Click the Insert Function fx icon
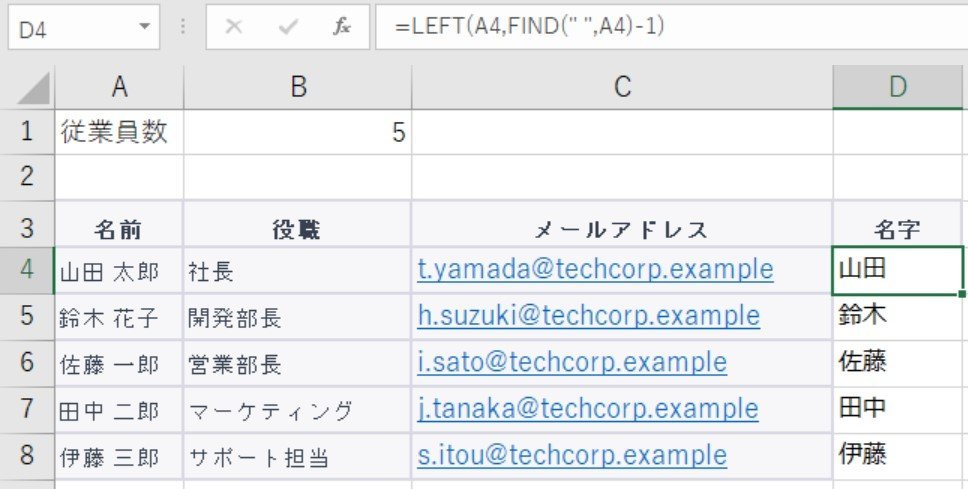This screenshot has width=968, height=489. pos(341,27)
